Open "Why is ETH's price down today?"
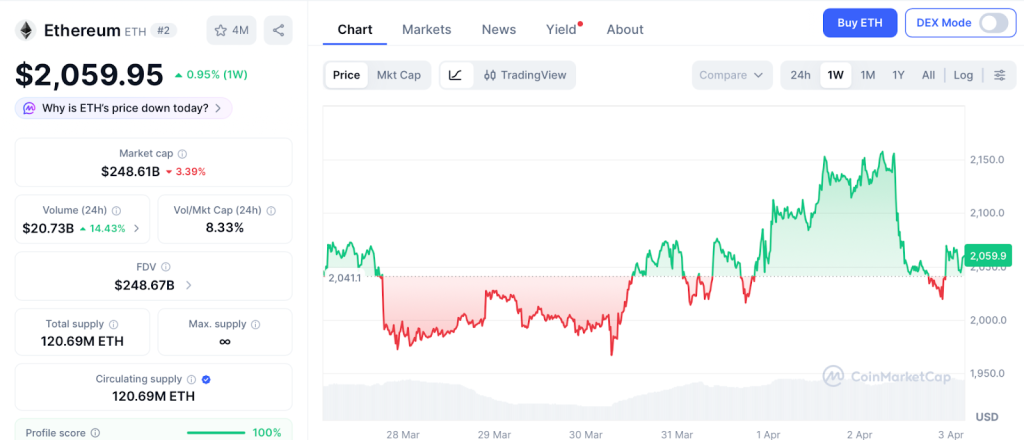Screen dimensions: 1024x440 [x=124, y=108]
